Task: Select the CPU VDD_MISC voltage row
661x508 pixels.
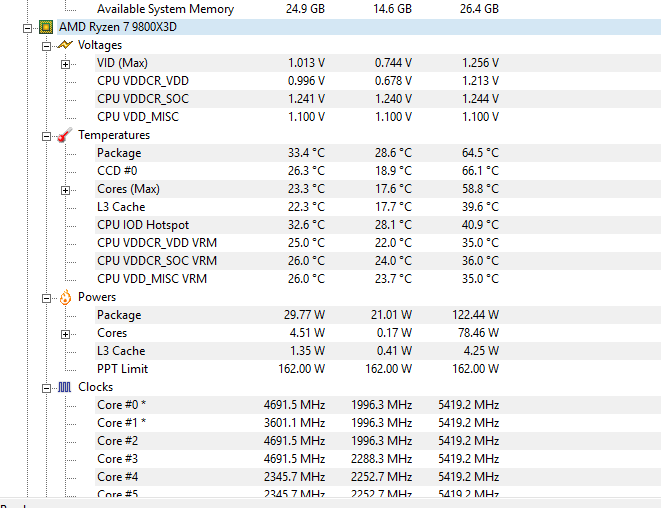Action: (x=378, y=117)
